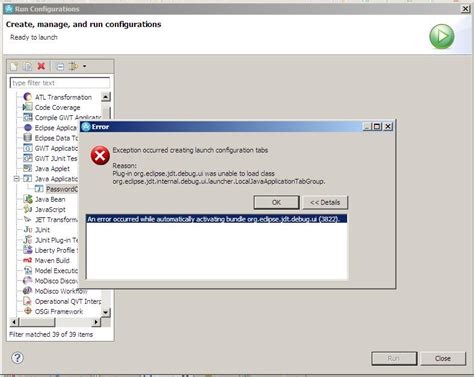Click OK in the Error dialog
The height and width of the screenshot is (377, 474).
(x=276, y=202)
